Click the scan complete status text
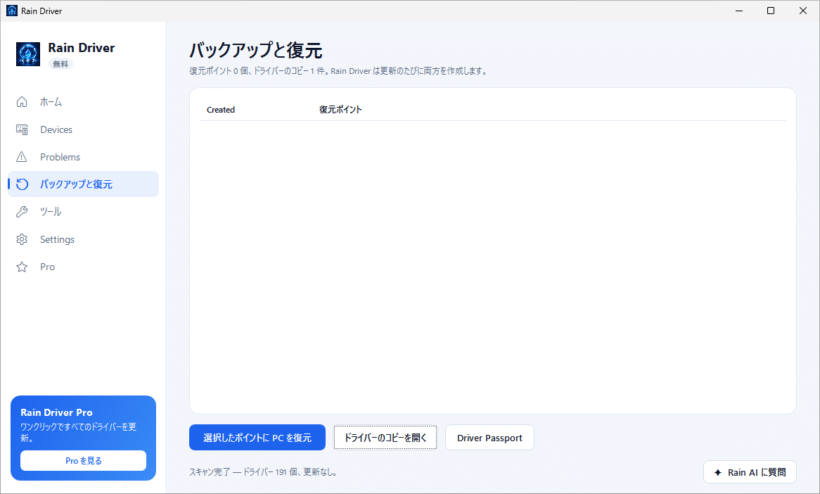The width and height of the screenshot is (820, 494). (x=264, y=472)
